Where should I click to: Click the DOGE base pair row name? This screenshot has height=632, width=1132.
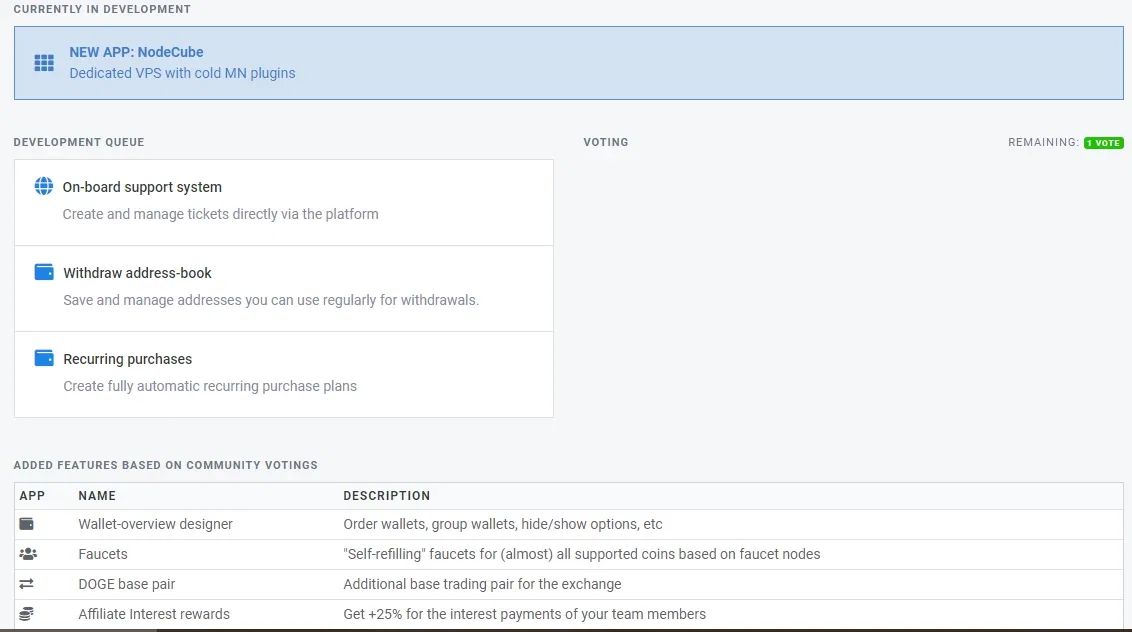click(126, 584)
